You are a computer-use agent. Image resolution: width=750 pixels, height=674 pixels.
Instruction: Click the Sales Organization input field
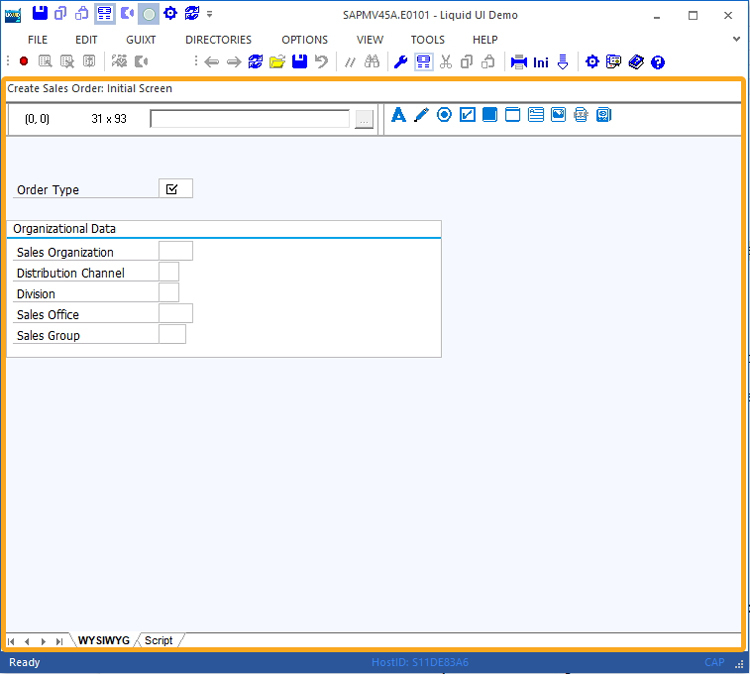point(175,252)
